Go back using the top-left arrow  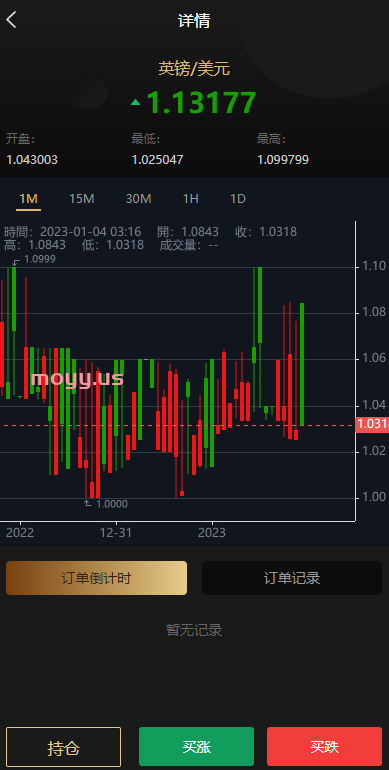tap(11, 20)
